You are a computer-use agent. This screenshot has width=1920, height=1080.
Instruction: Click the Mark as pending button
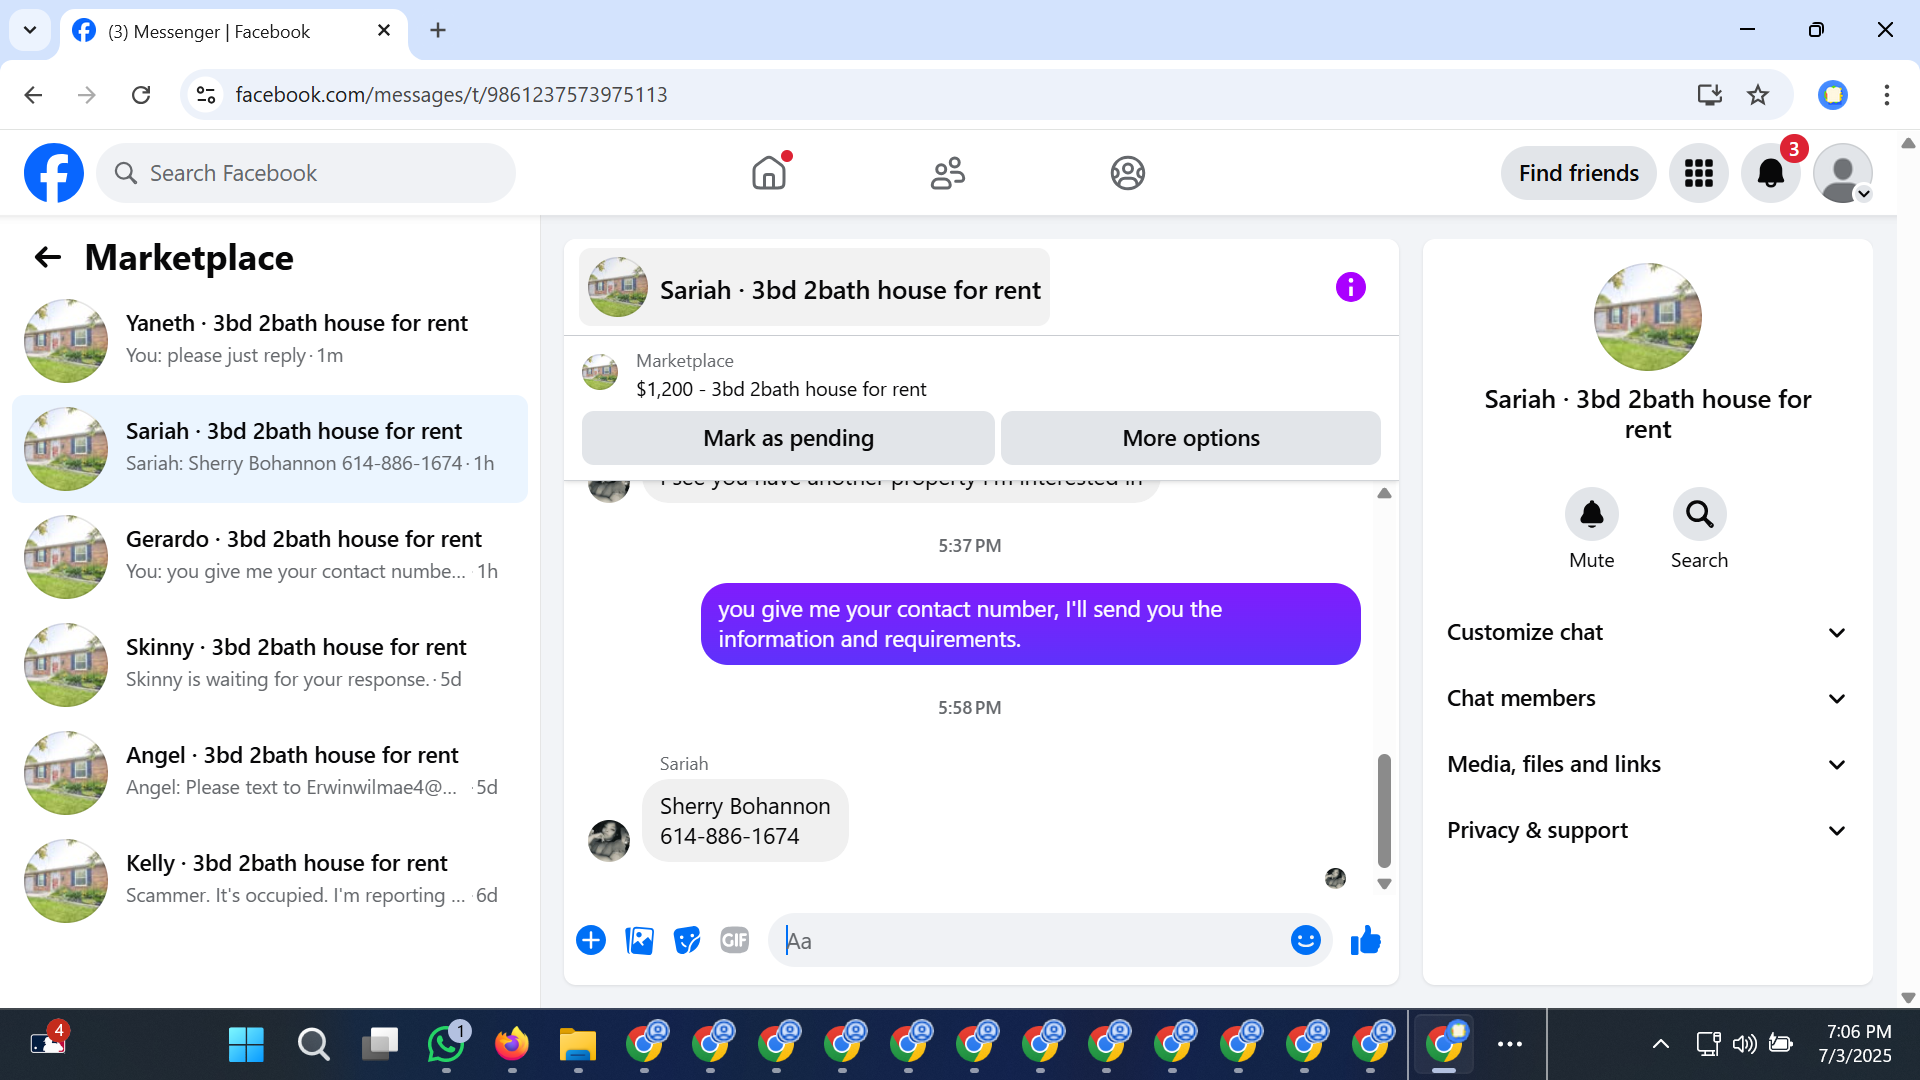pos(788,439)
